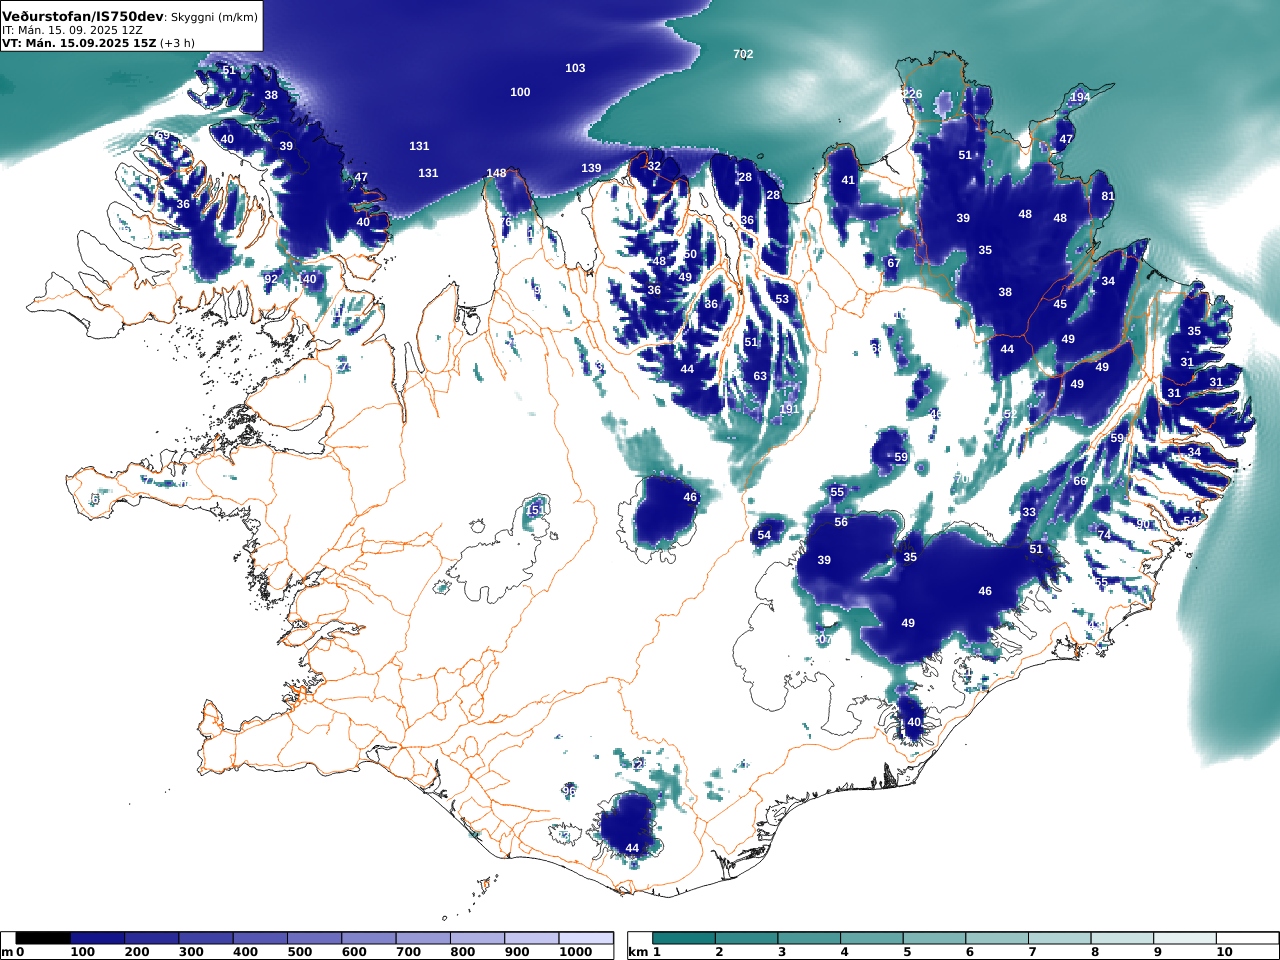Click the 32 visibility value on the map
The height and width of the screenshot is (960, 1280).
point(654,166)
